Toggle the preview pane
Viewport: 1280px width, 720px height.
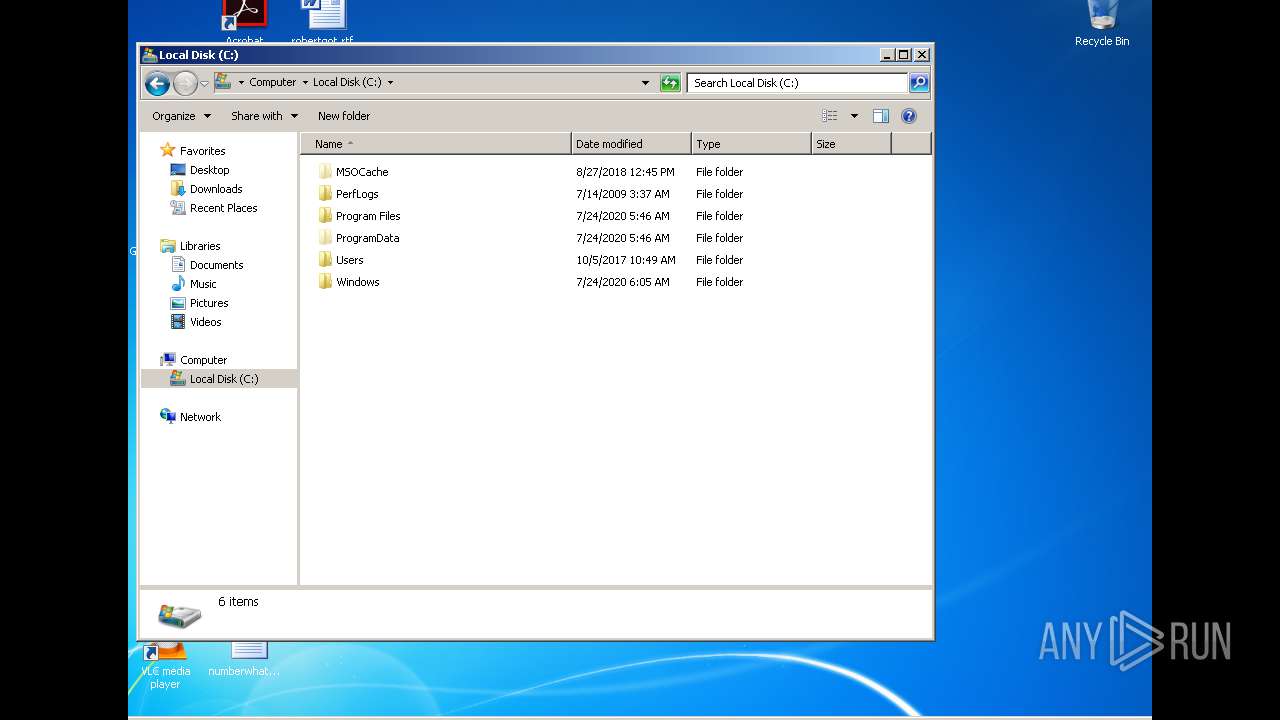(881, 116)
